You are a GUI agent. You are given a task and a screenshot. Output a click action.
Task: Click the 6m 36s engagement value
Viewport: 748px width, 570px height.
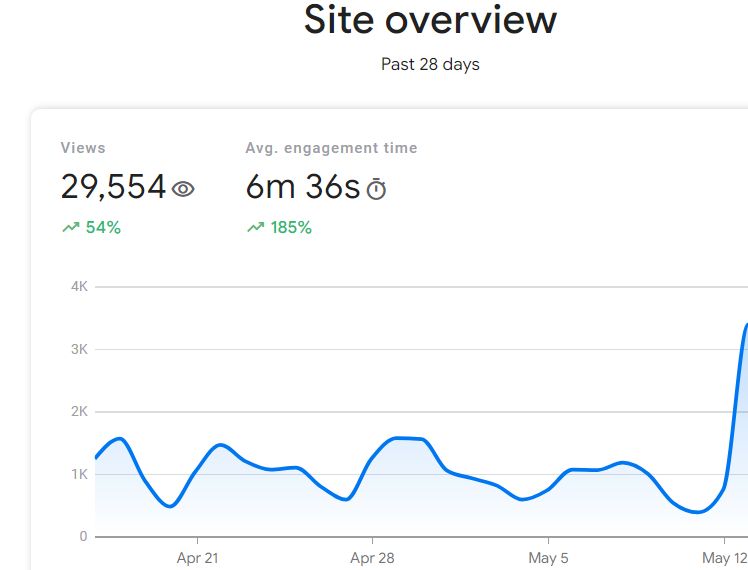pos(302,187)
